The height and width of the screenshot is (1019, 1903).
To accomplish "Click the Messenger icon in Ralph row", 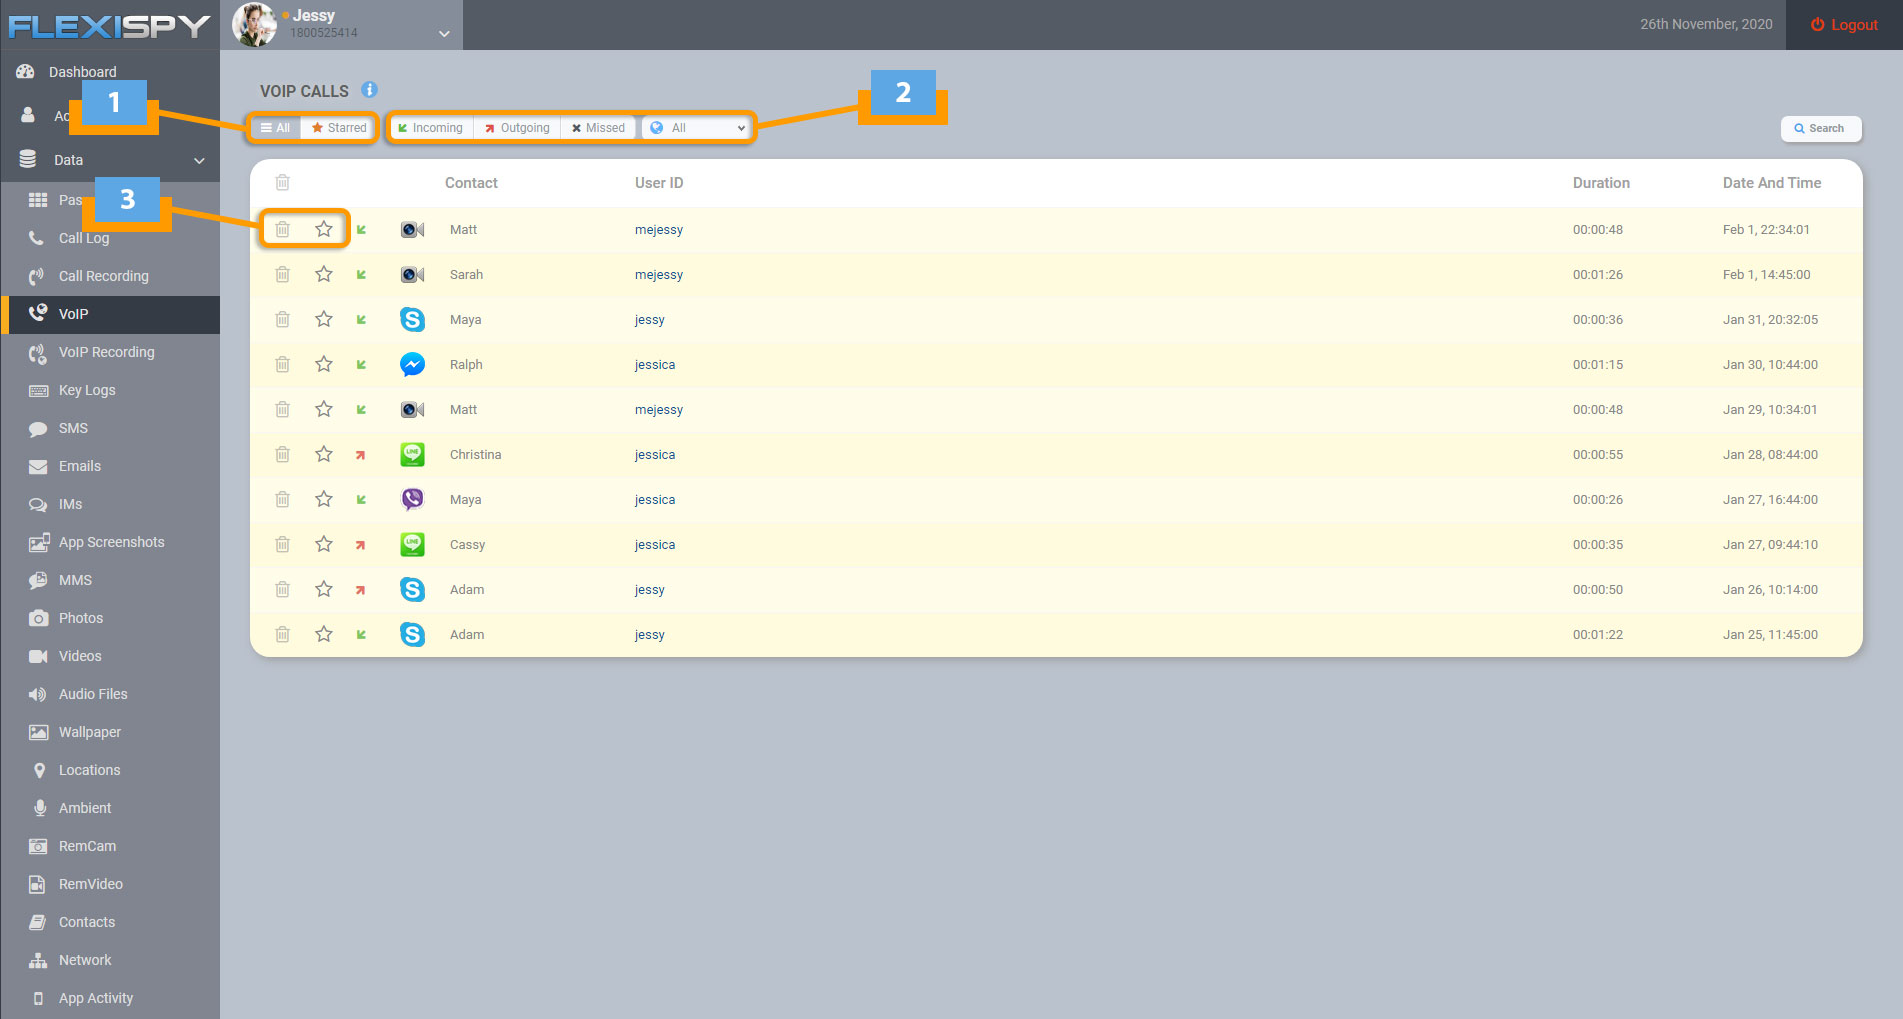I will coord(412,365).
